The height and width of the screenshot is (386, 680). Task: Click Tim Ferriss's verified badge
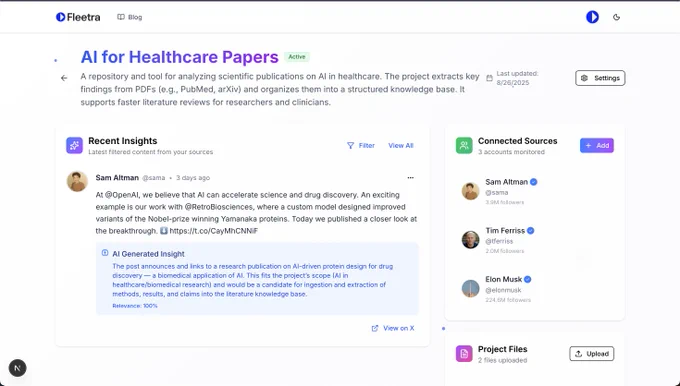point(531,231)
